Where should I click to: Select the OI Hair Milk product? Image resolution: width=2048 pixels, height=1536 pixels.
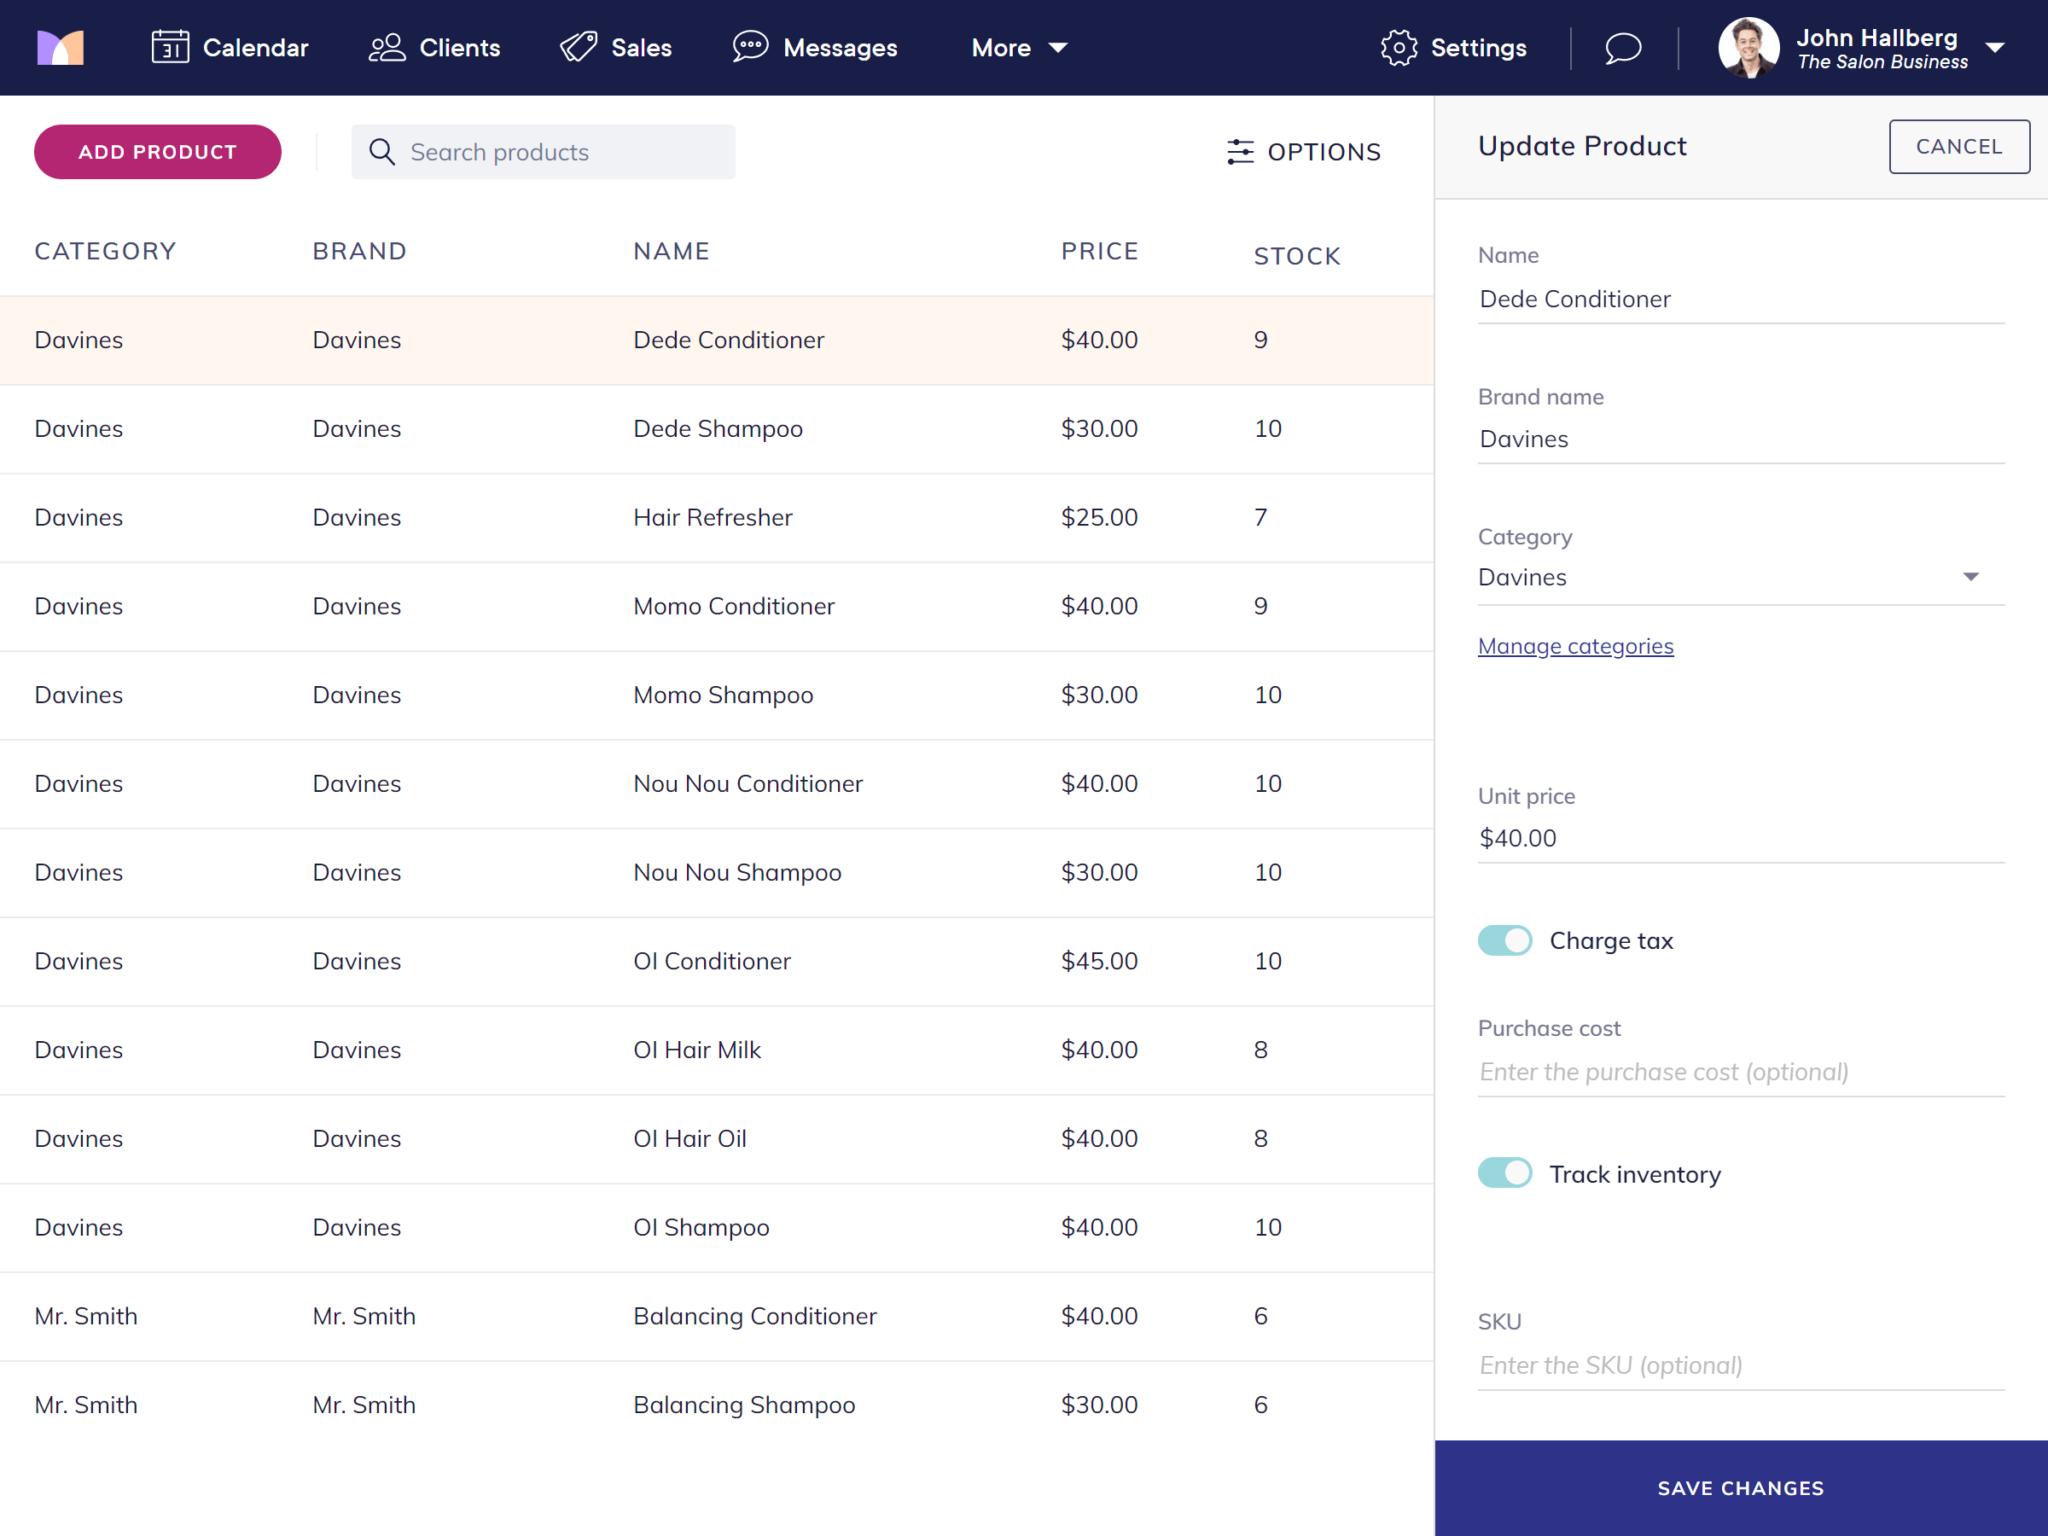tap(717, 1050)
